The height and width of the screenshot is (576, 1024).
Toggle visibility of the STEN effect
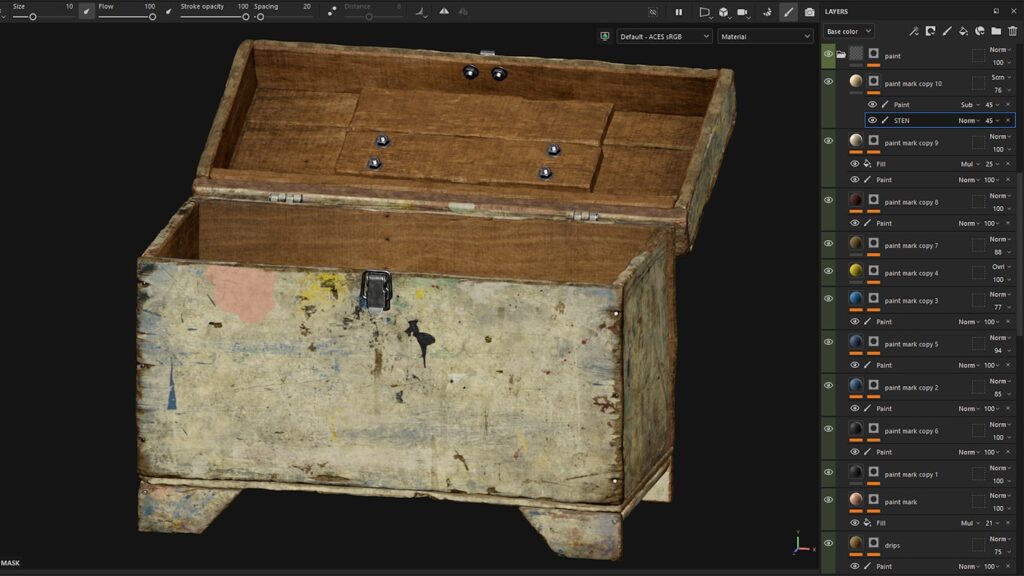[872, 120]
